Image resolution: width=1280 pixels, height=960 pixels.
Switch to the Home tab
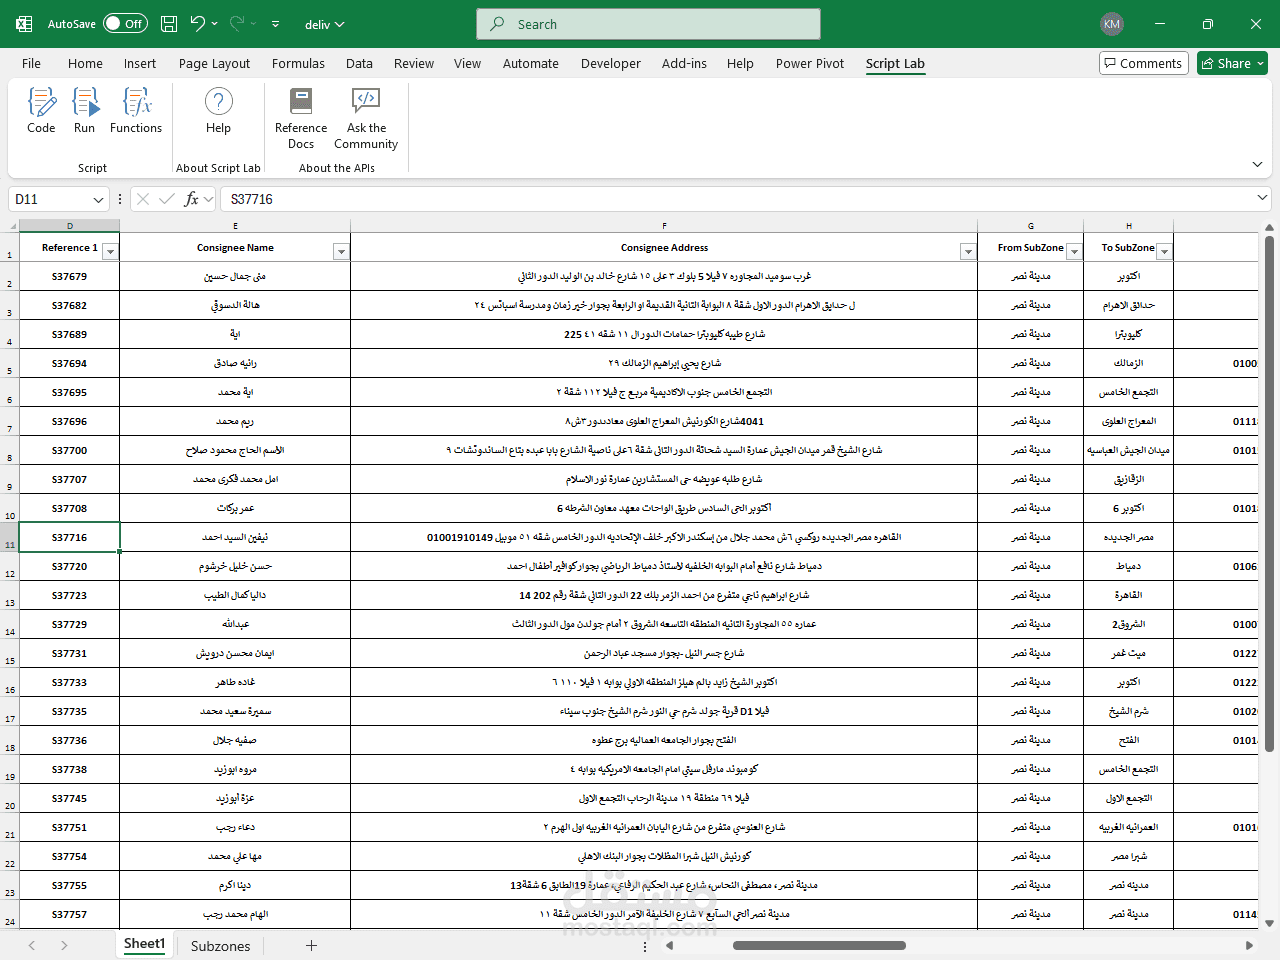tap(85, 63)
